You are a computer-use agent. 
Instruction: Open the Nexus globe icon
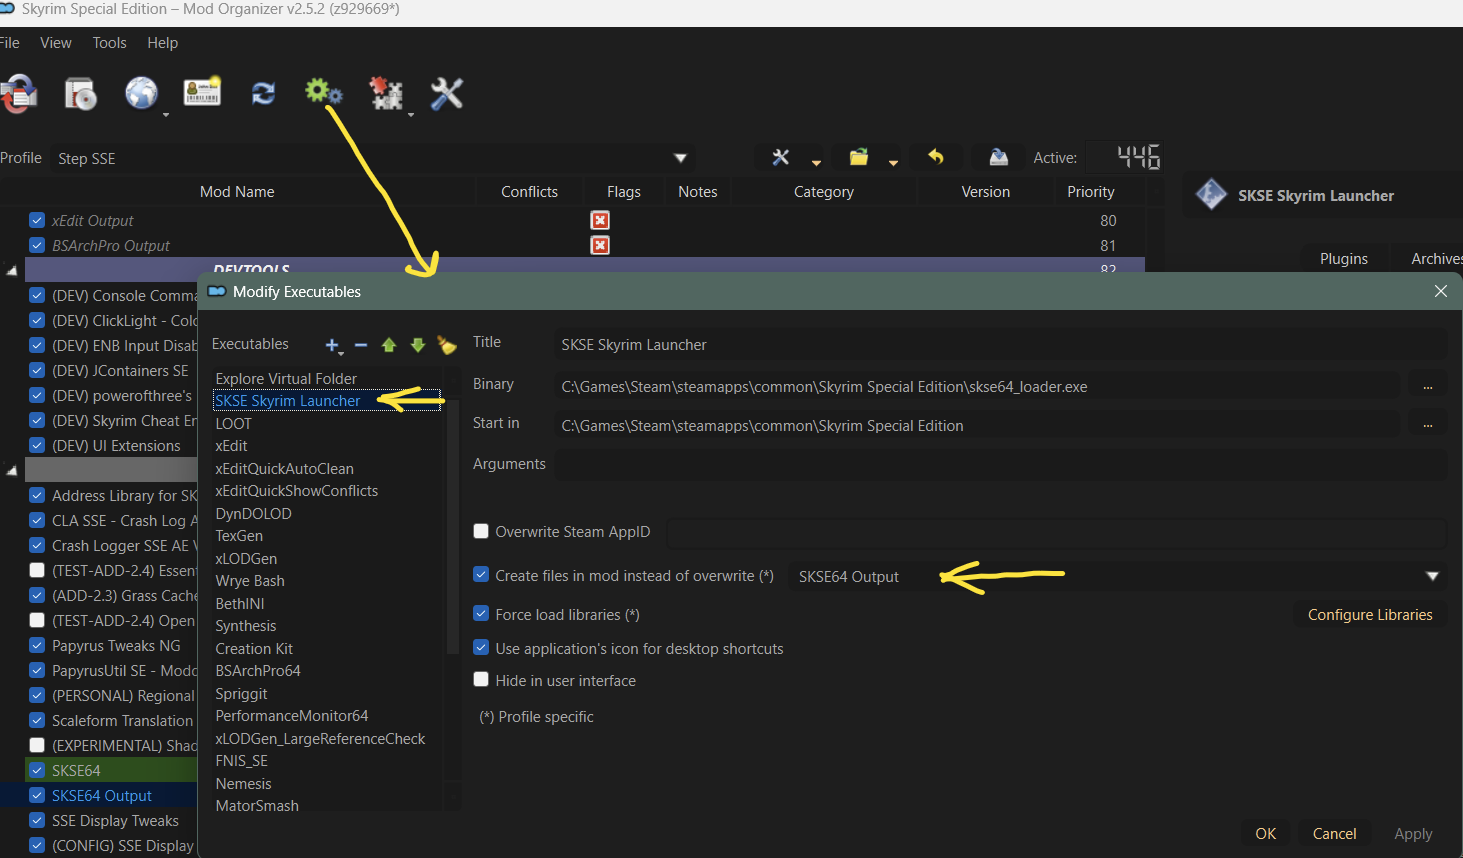141,93
